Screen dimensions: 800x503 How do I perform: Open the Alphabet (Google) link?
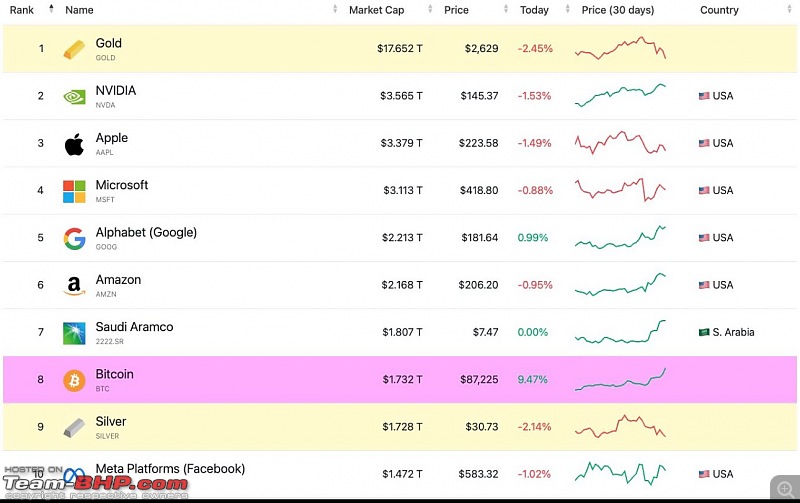click(146, 233)
